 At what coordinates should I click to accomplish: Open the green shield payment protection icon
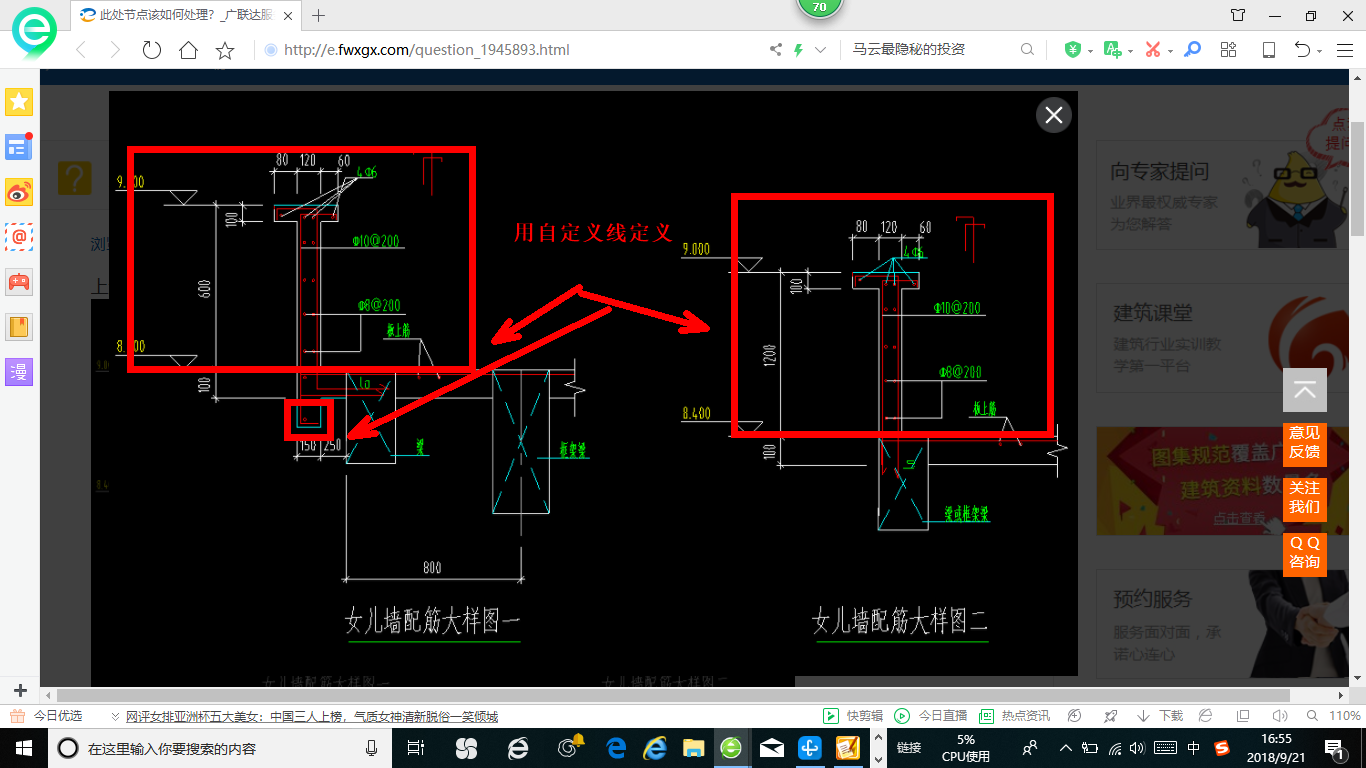tap(1073, 50)
